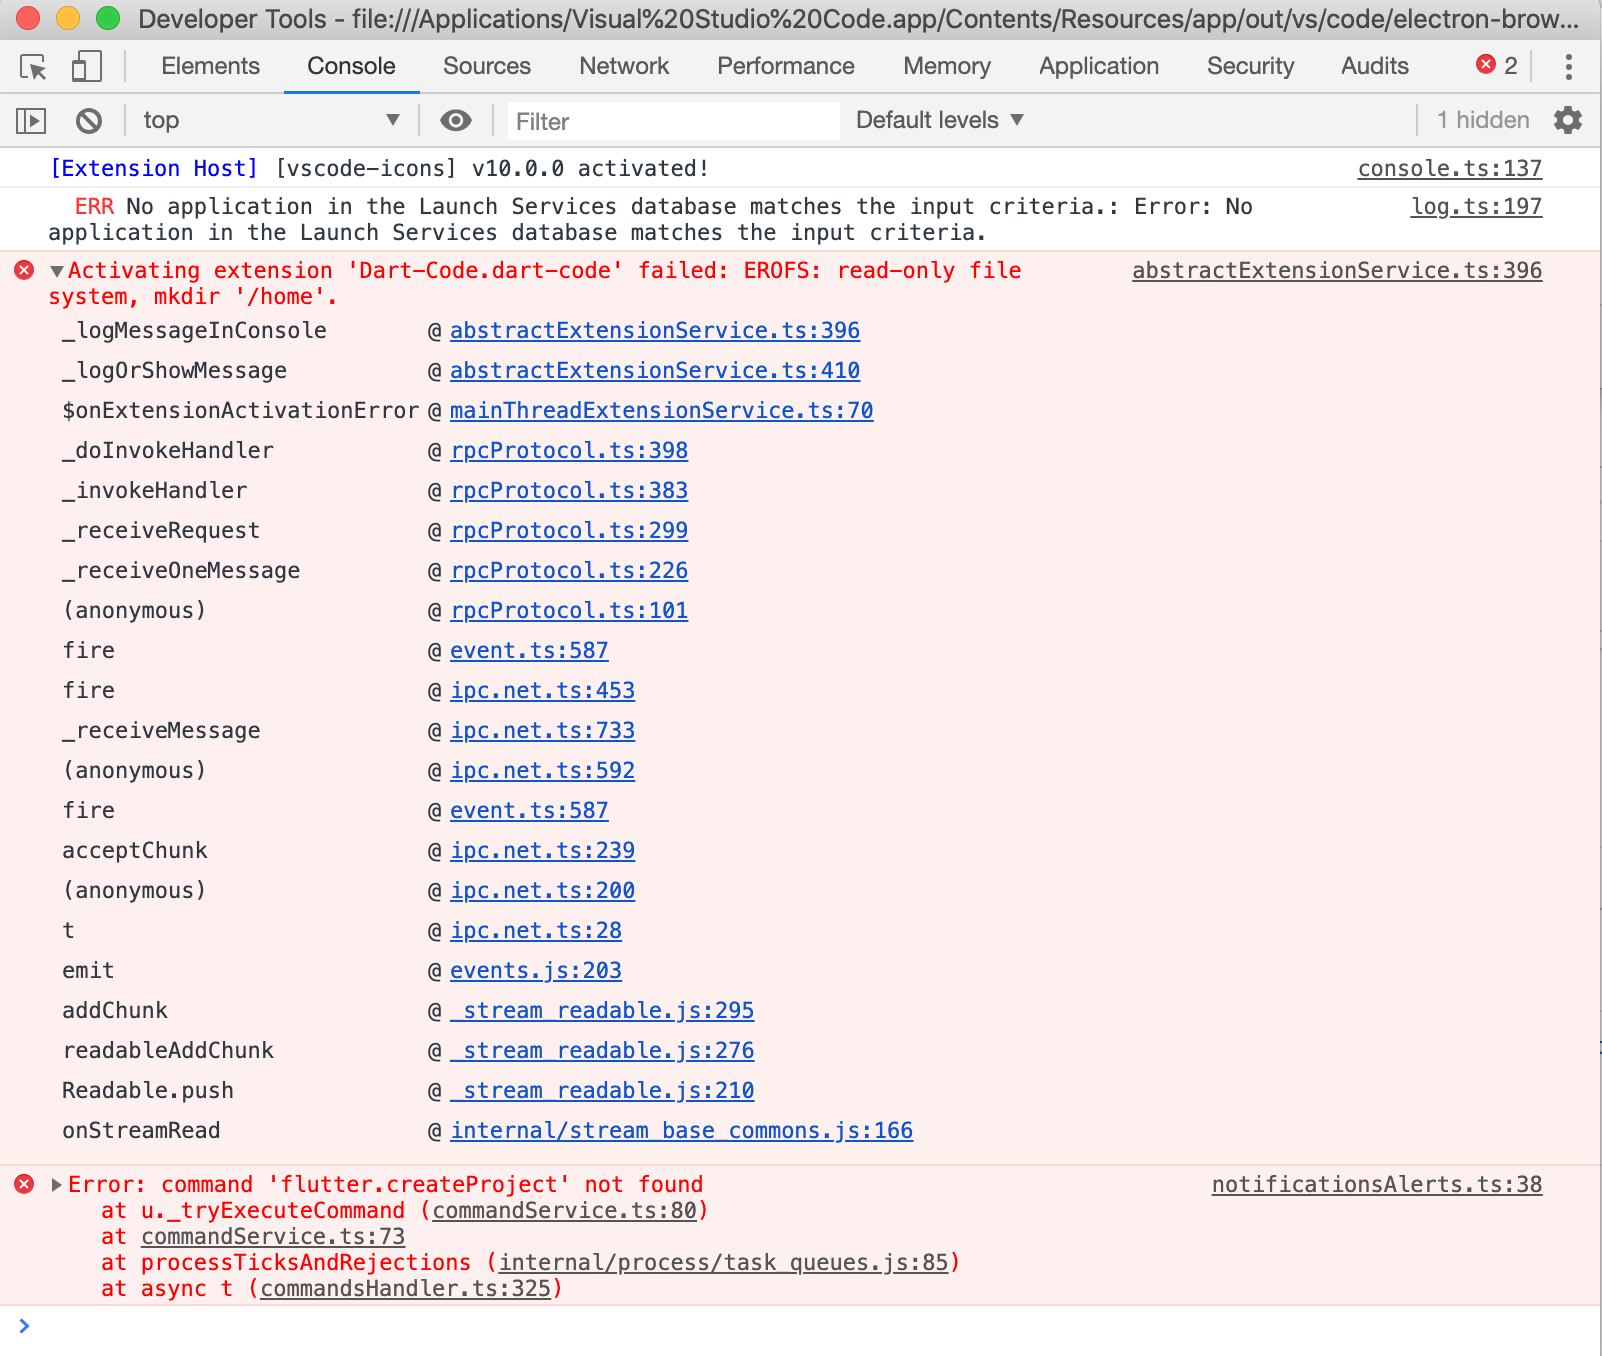The height and width of the screenshot is (1356, 1602).
Task: Switch to the Elements tab
Action: (x=210, y=66)
